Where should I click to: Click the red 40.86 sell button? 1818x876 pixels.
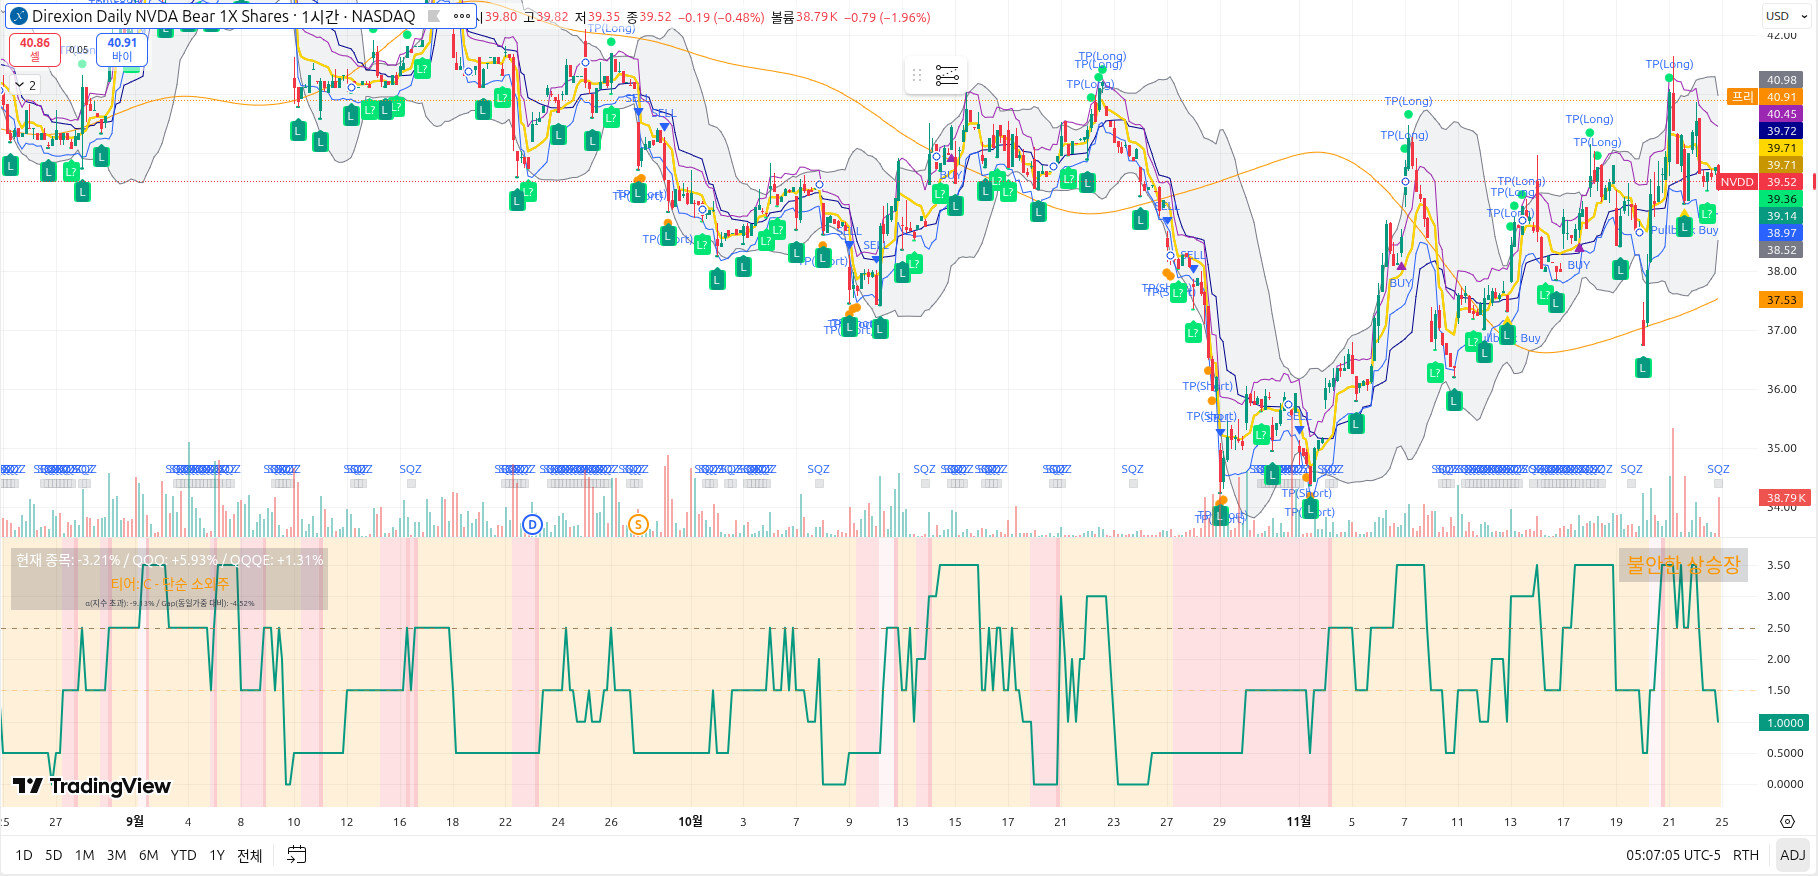coord(35,49)
